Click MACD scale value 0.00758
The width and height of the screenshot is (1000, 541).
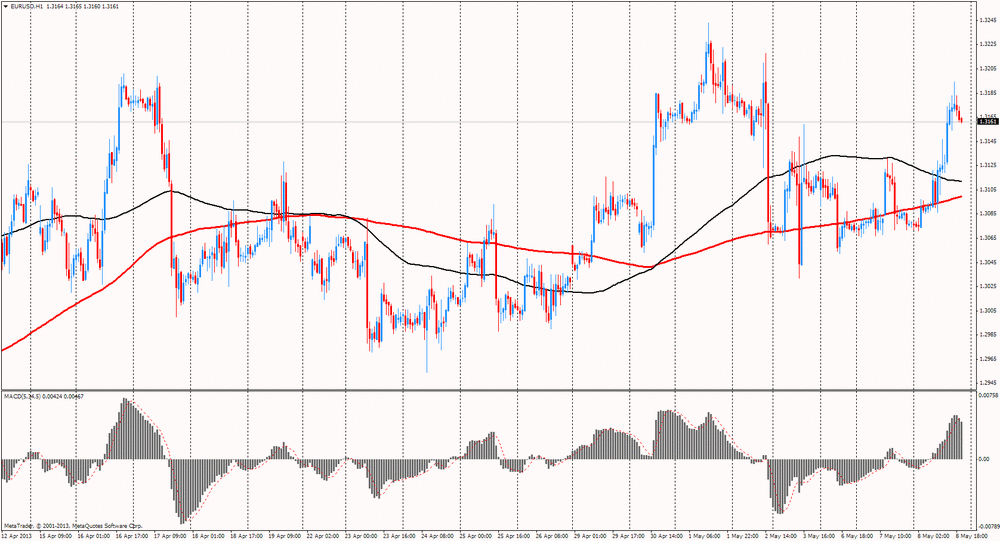point(987,395)
